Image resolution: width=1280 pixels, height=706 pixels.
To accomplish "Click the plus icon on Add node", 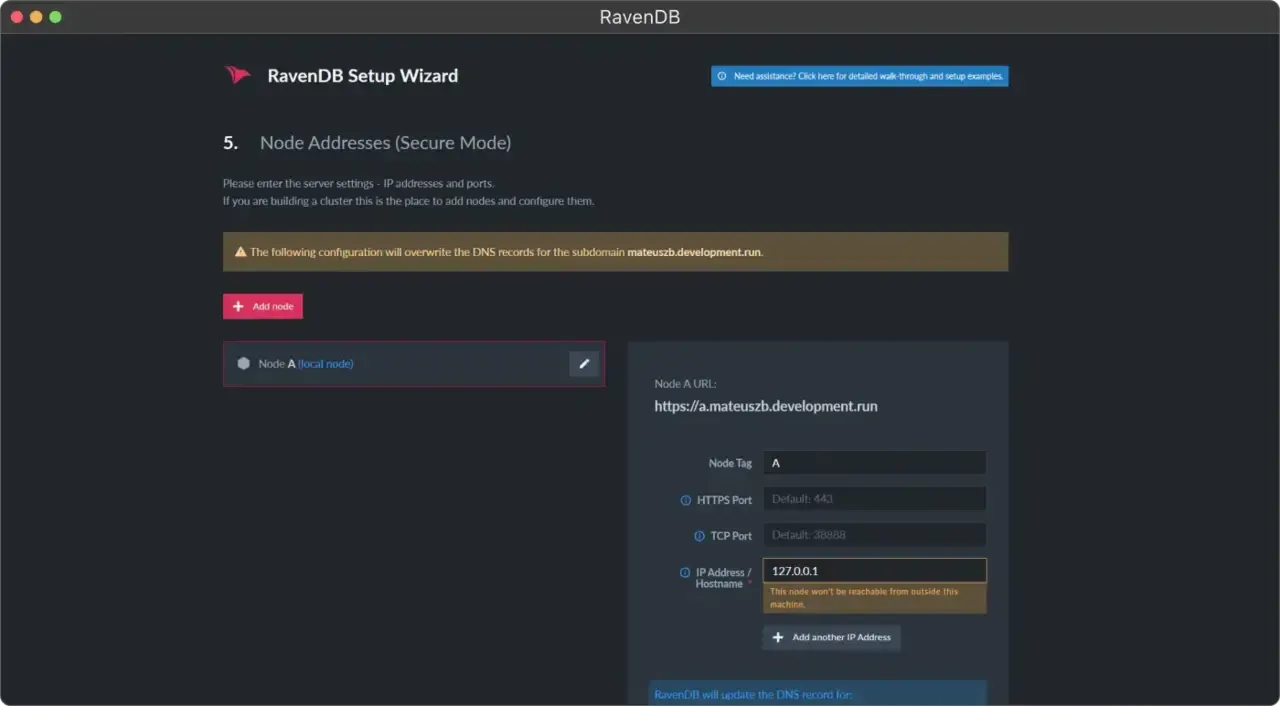I will (238, 306).
